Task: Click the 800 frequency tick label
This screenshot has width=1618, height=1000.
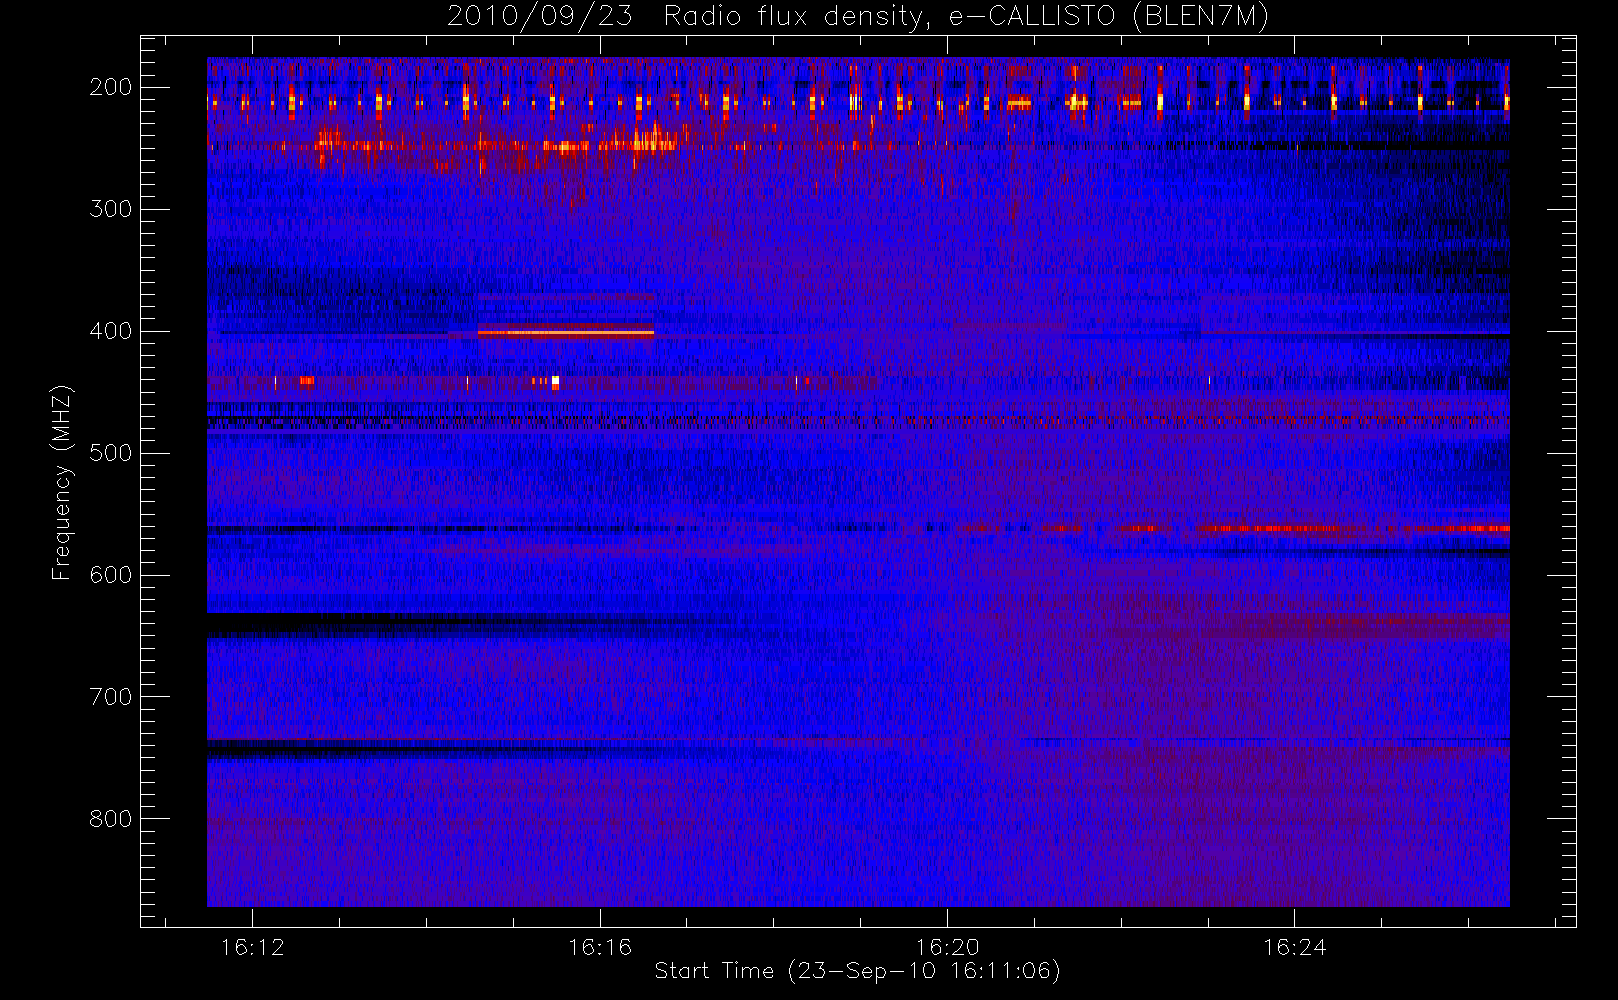Action: pyautogui.click(x=110, y=819)
